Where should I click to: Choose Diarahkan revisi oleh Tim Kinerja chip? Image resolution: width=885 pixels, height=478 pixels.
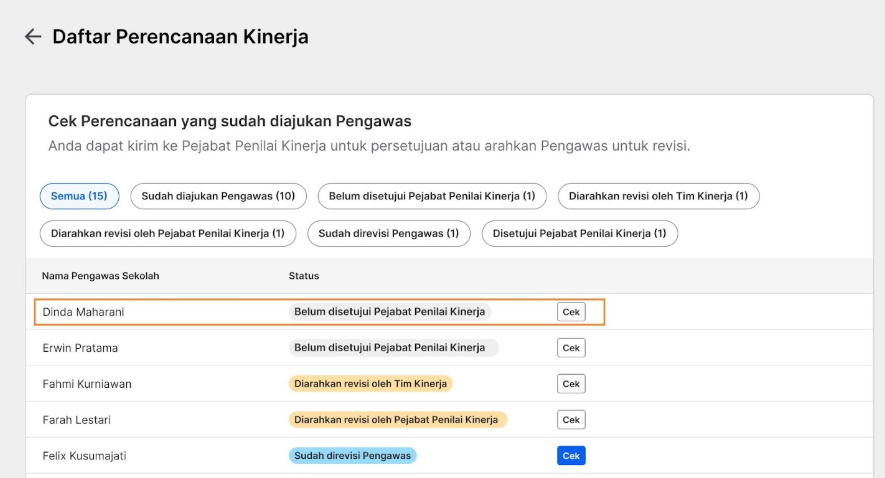658,196
